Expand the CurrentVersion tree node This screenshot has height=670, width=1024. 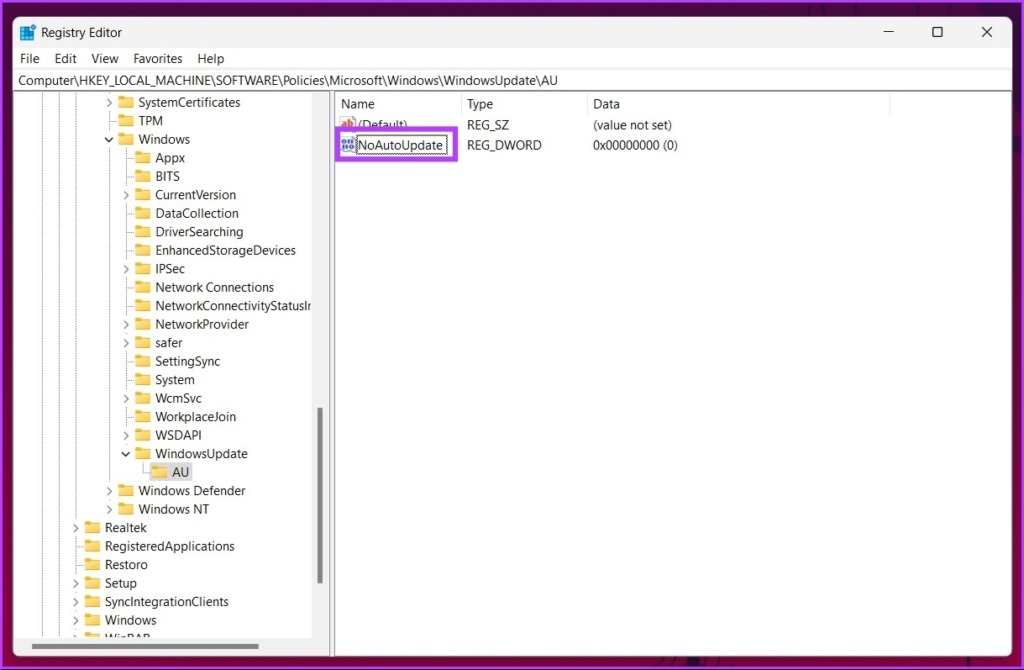[x=126, y=195]
